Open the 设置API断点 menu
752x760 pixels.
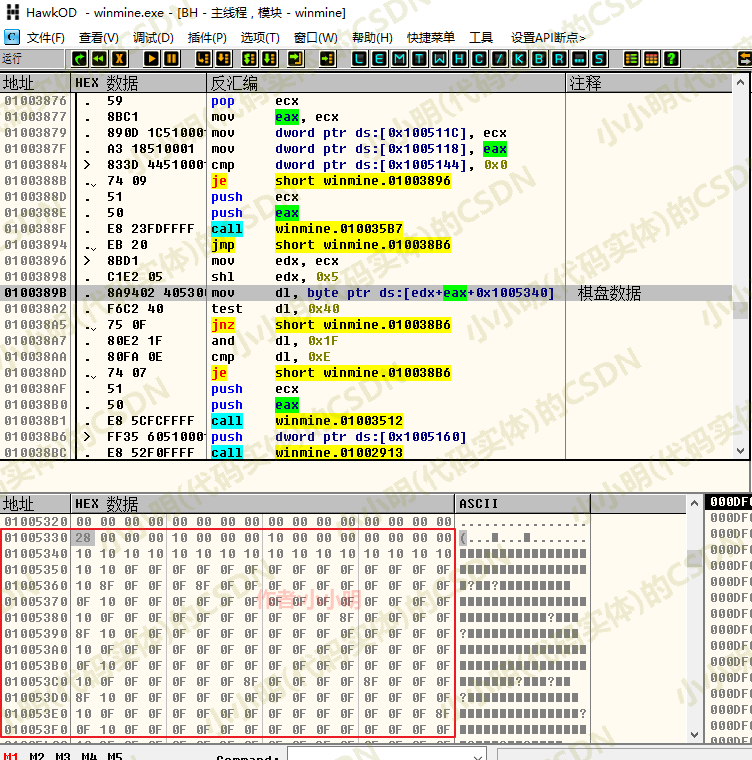pyautogui.click(x=548, y=37)
